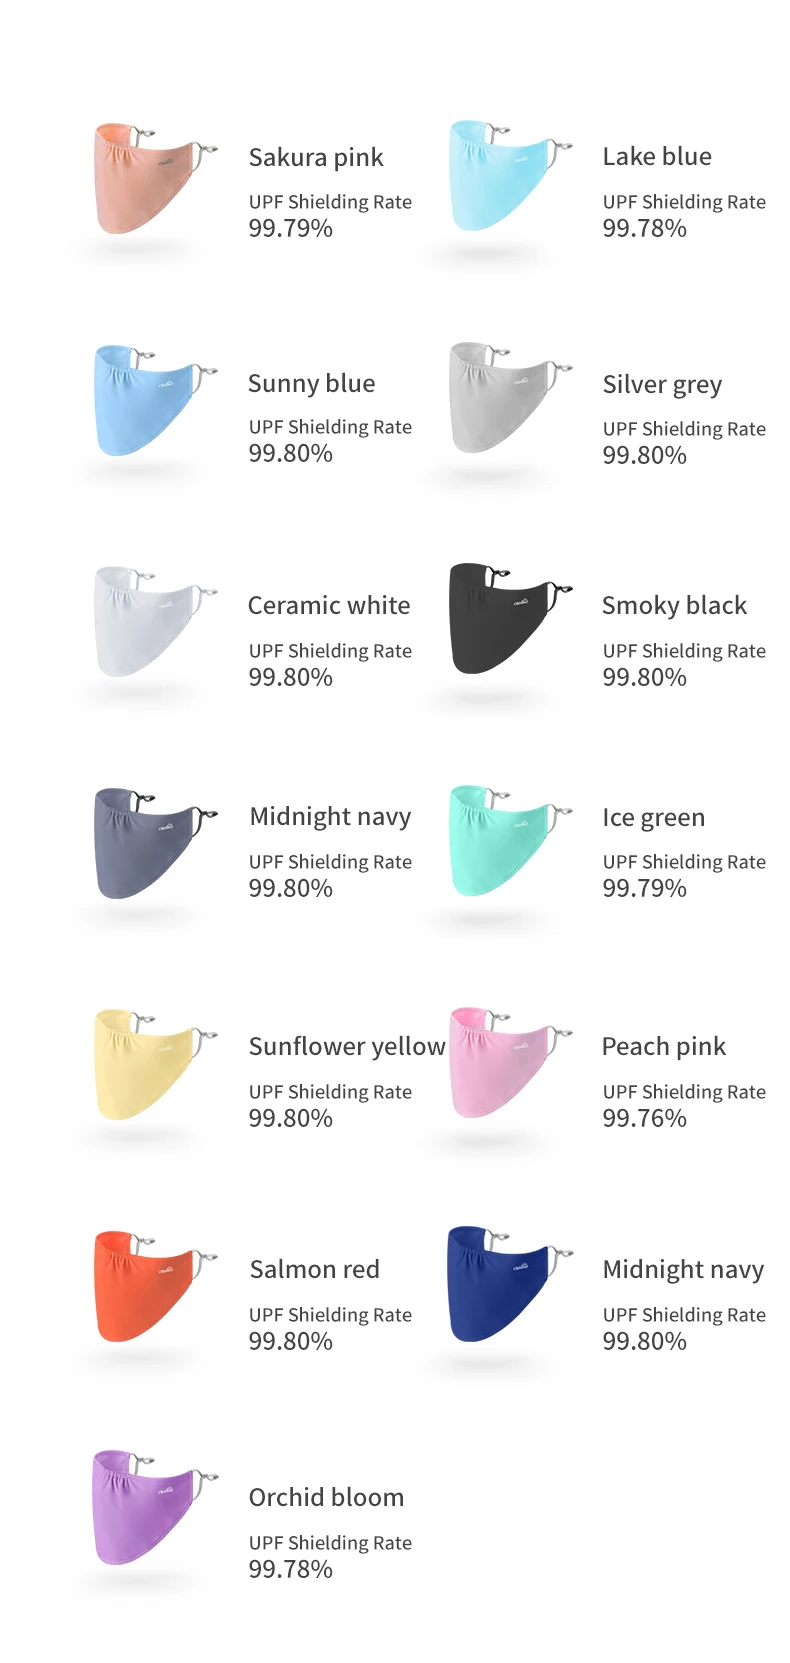This screenshot has height=1663, width=790.
Task: Choose the Peach pink mask image
Action: click(510, 1063)
